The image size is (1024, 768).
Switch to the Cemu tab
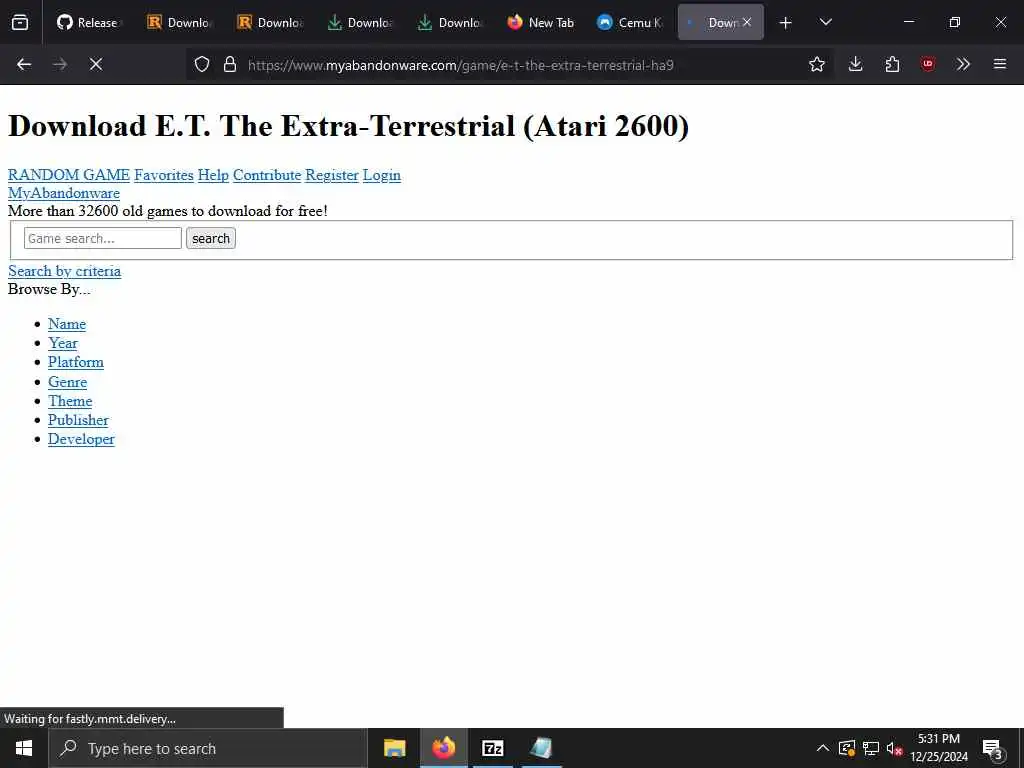631,22
